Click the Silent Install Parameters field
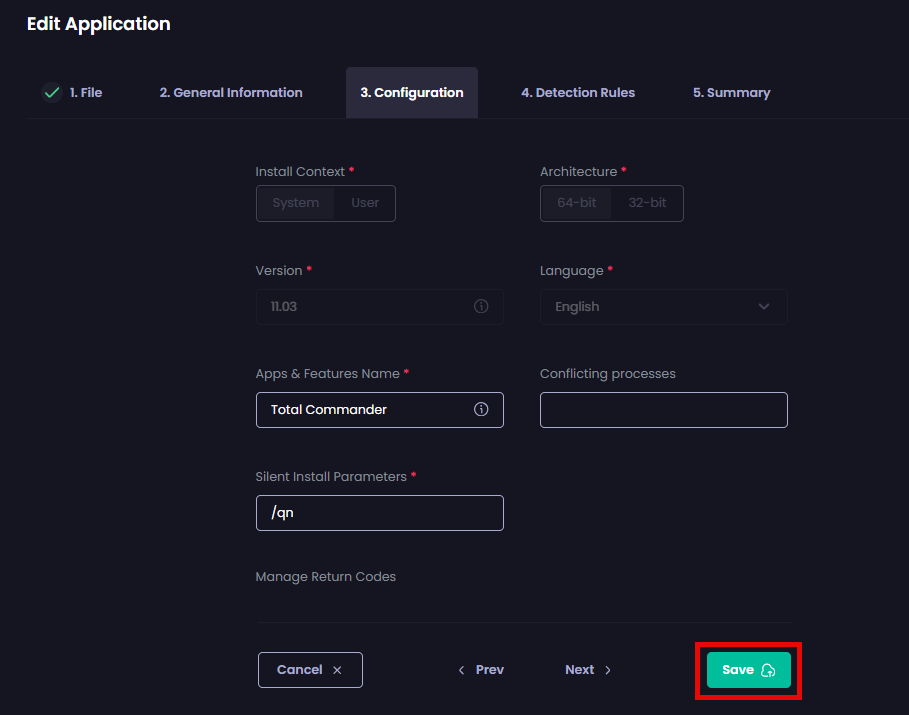 click(x=379, y=512)
